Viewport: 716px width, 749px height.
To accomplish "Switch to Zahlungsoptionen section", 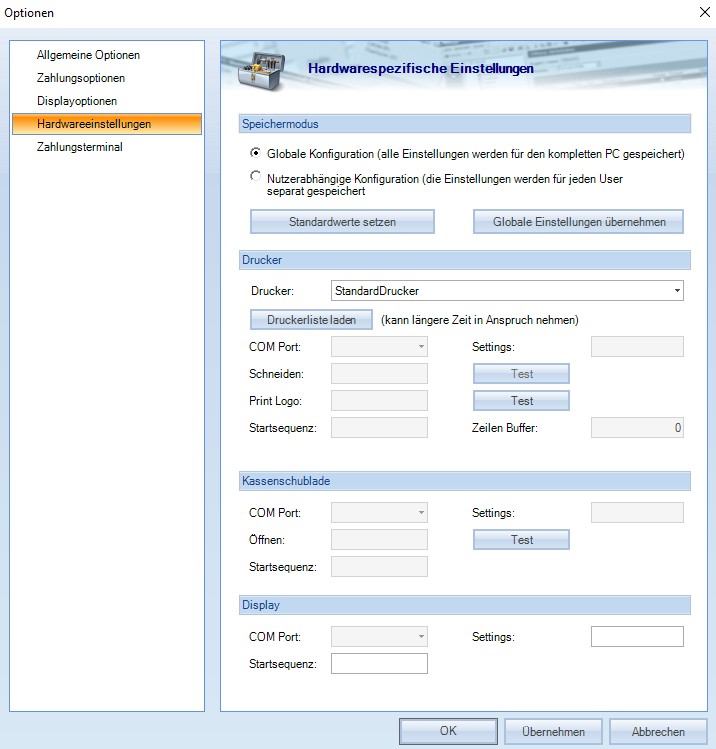I will 81,78.
